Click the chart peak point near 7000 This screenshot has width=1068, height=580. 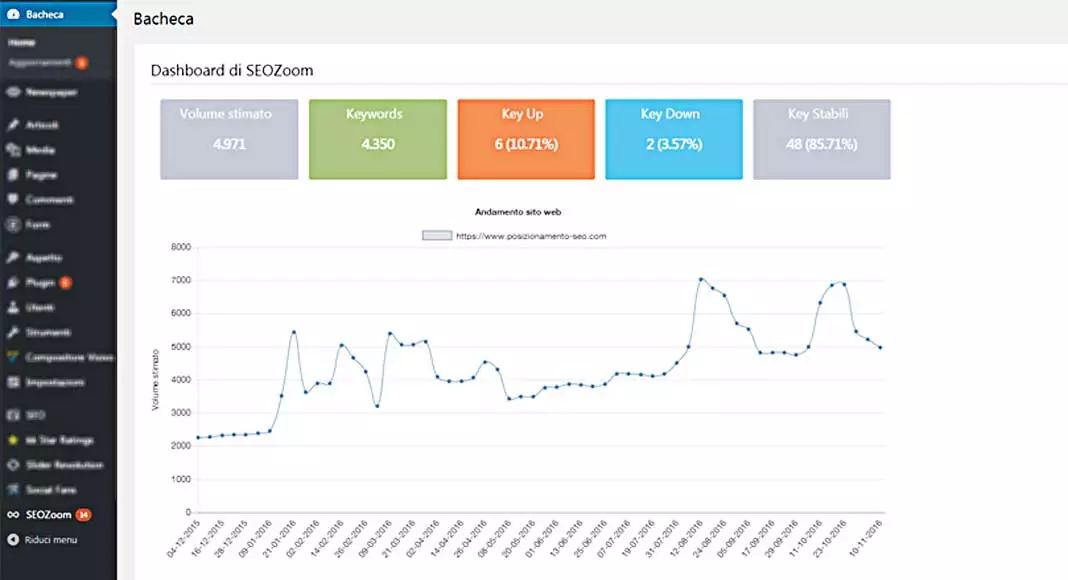tap(701, 279)
